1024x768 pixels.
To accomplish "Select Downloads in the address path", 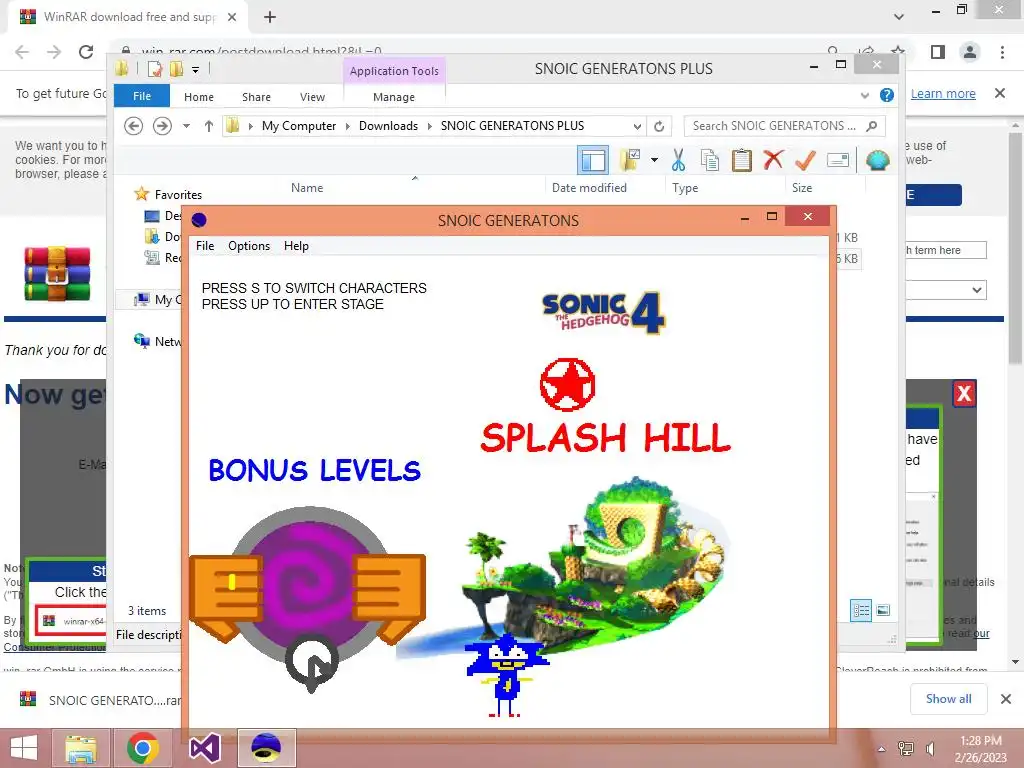I will point(388,125).
